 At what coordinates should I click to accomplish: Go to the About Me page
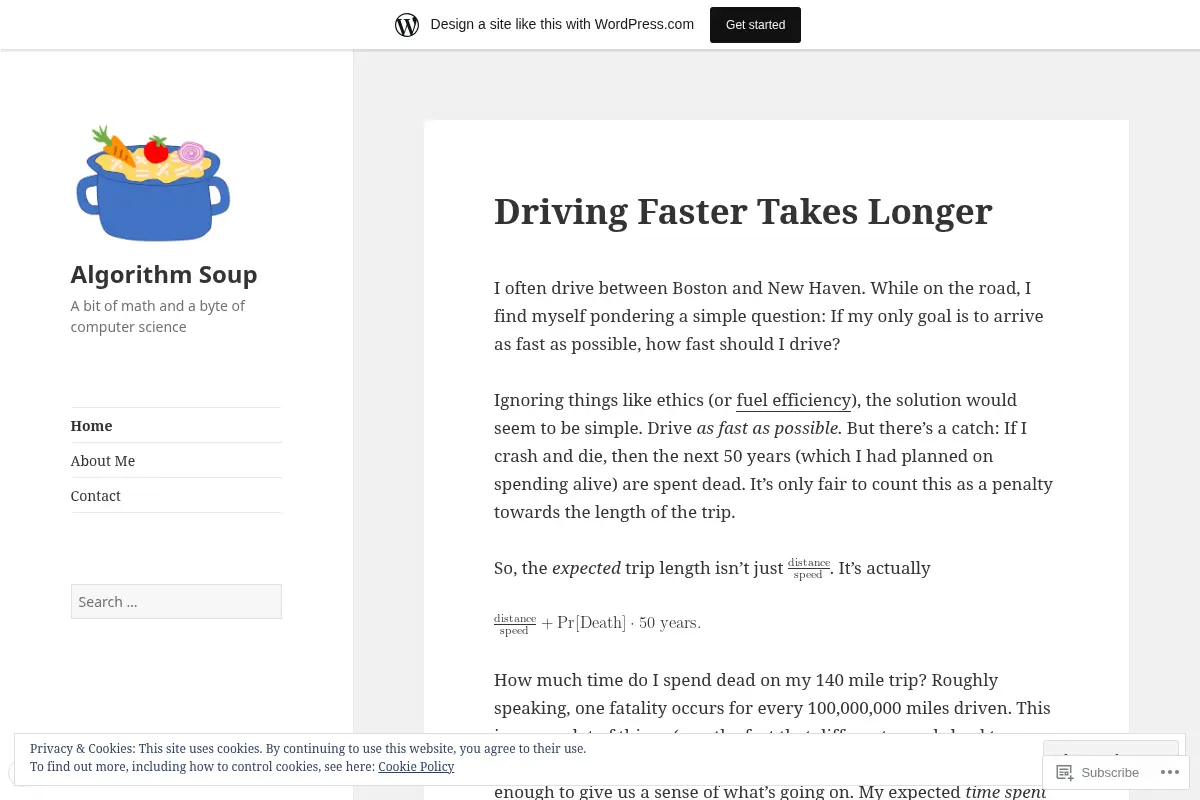coord(102,460)
